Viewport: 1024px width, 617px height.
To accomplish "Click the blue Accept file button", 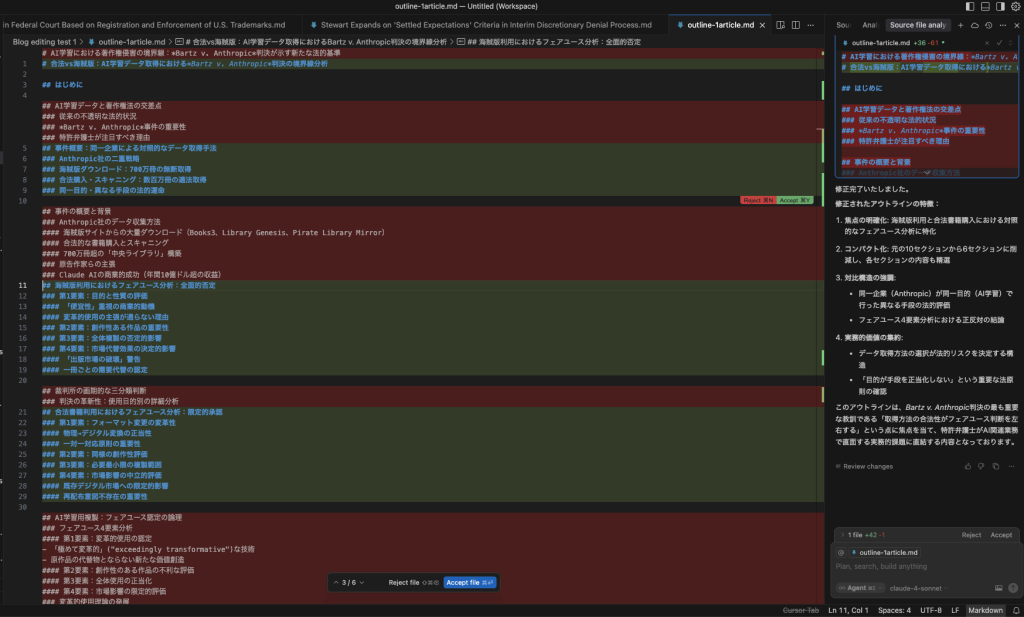I will (470, 582).
